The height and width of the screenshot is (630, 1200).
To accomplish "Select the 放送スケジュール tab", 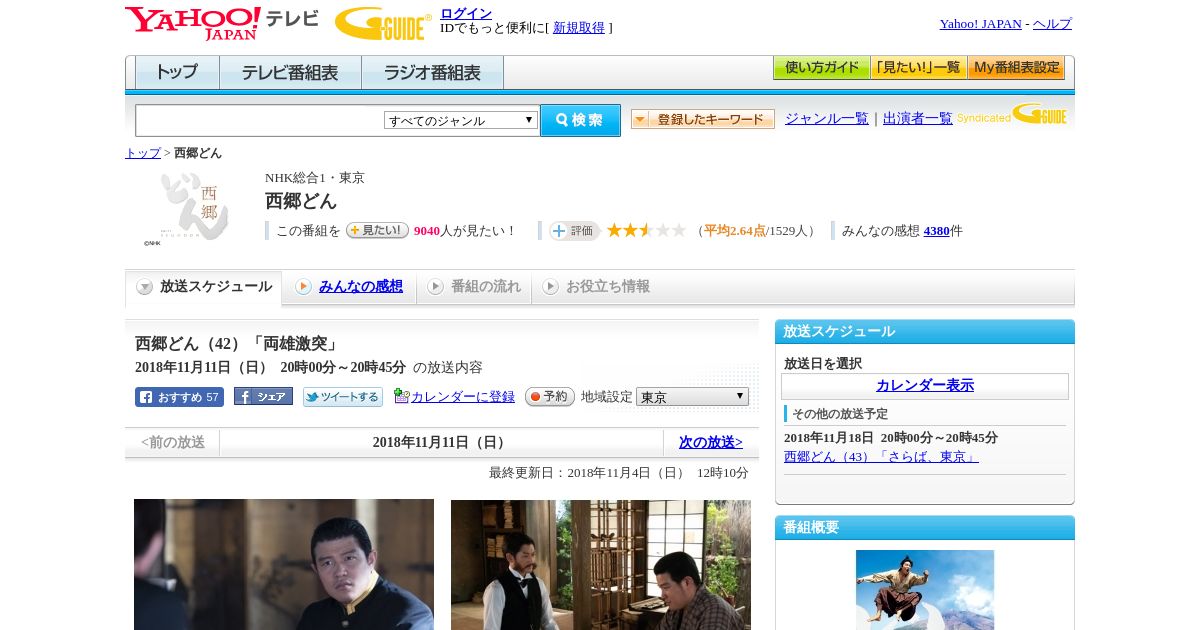I will coord(204,287).
